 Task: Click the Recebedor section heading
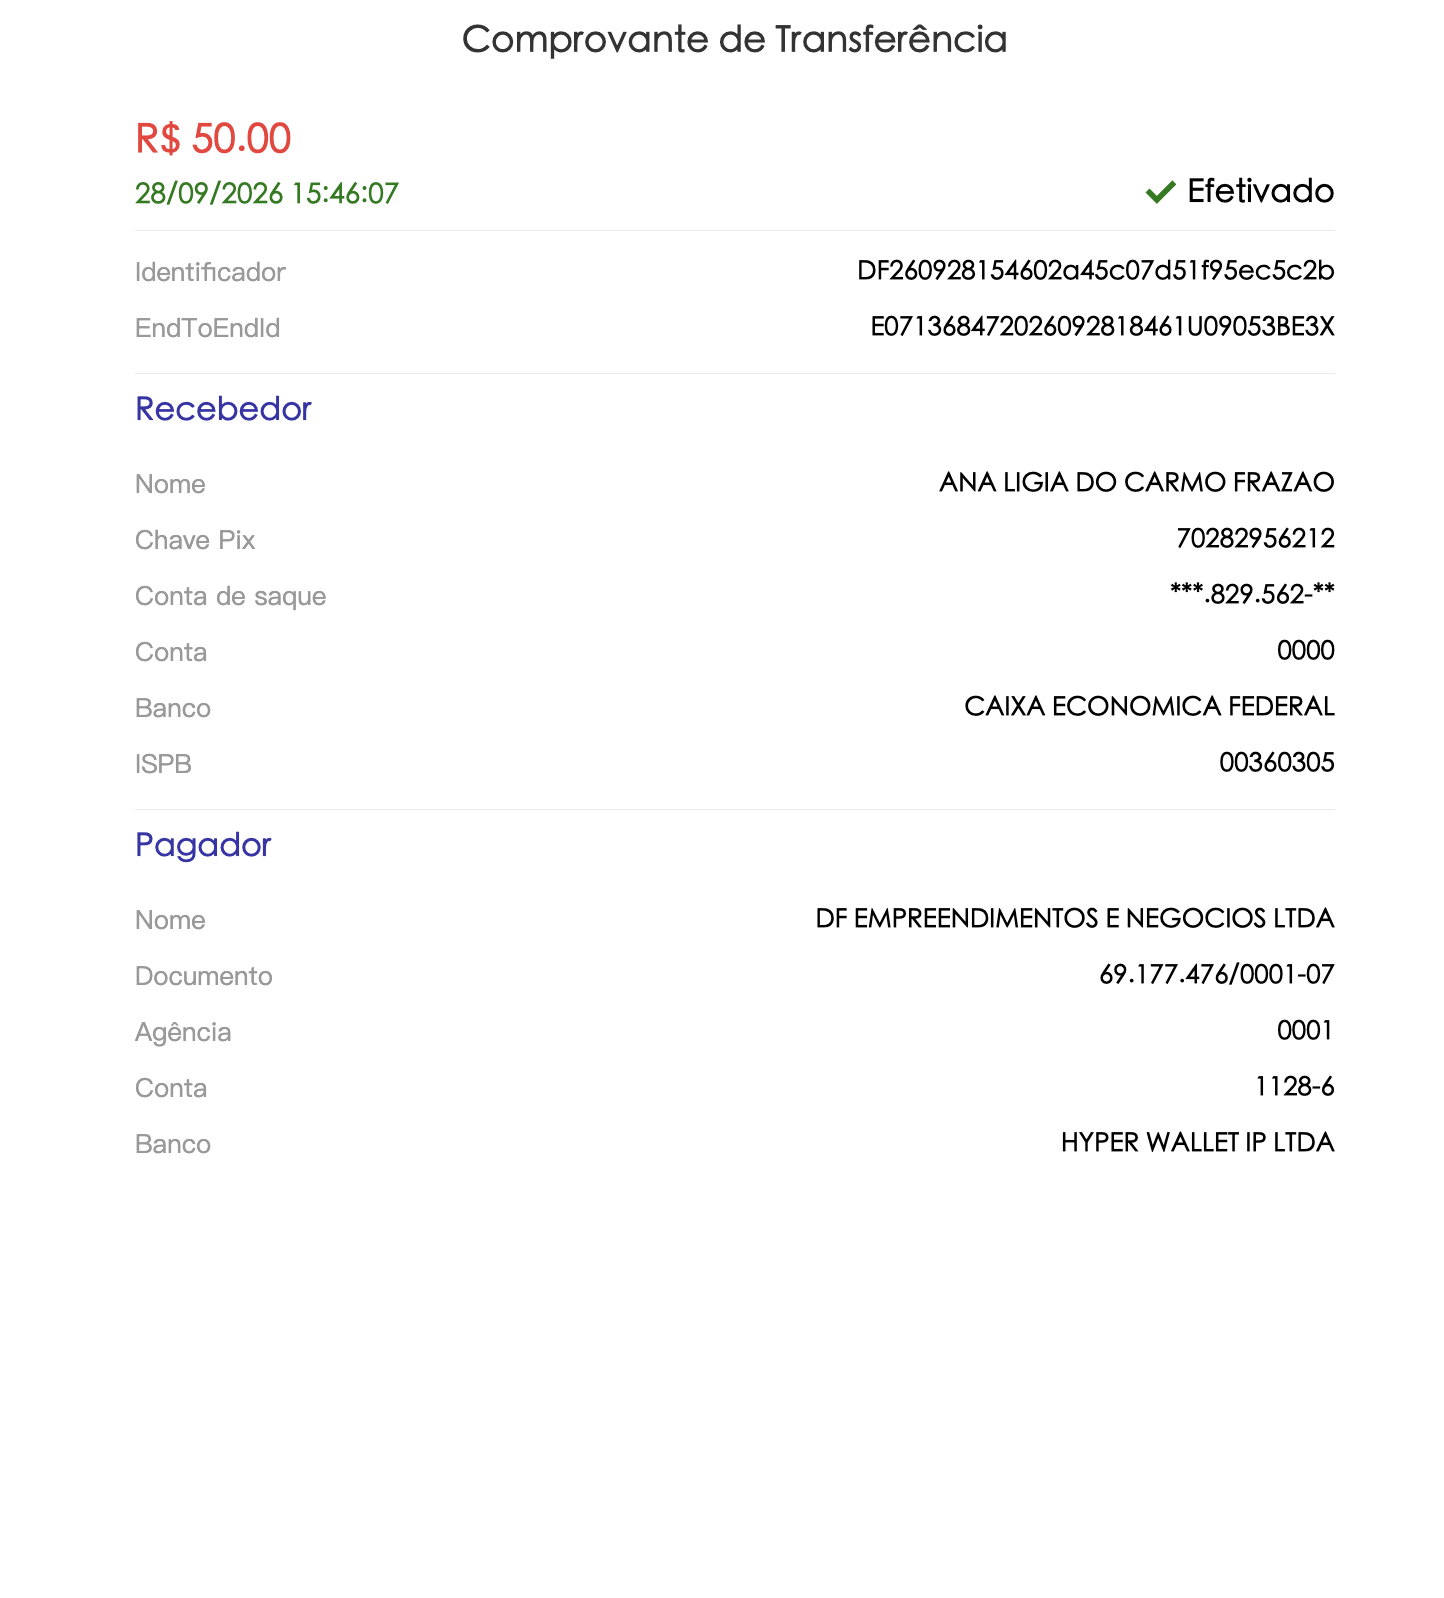[x=223, y=409]
